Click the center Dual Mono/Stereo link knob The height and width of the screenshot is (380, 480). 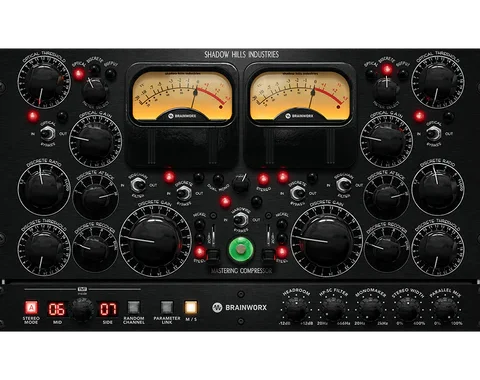coord(241,183)
